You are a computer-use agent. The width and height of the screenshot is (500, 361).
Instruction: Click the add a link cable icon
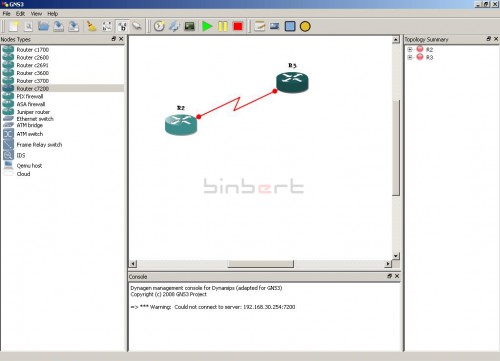tap(137, 26)
